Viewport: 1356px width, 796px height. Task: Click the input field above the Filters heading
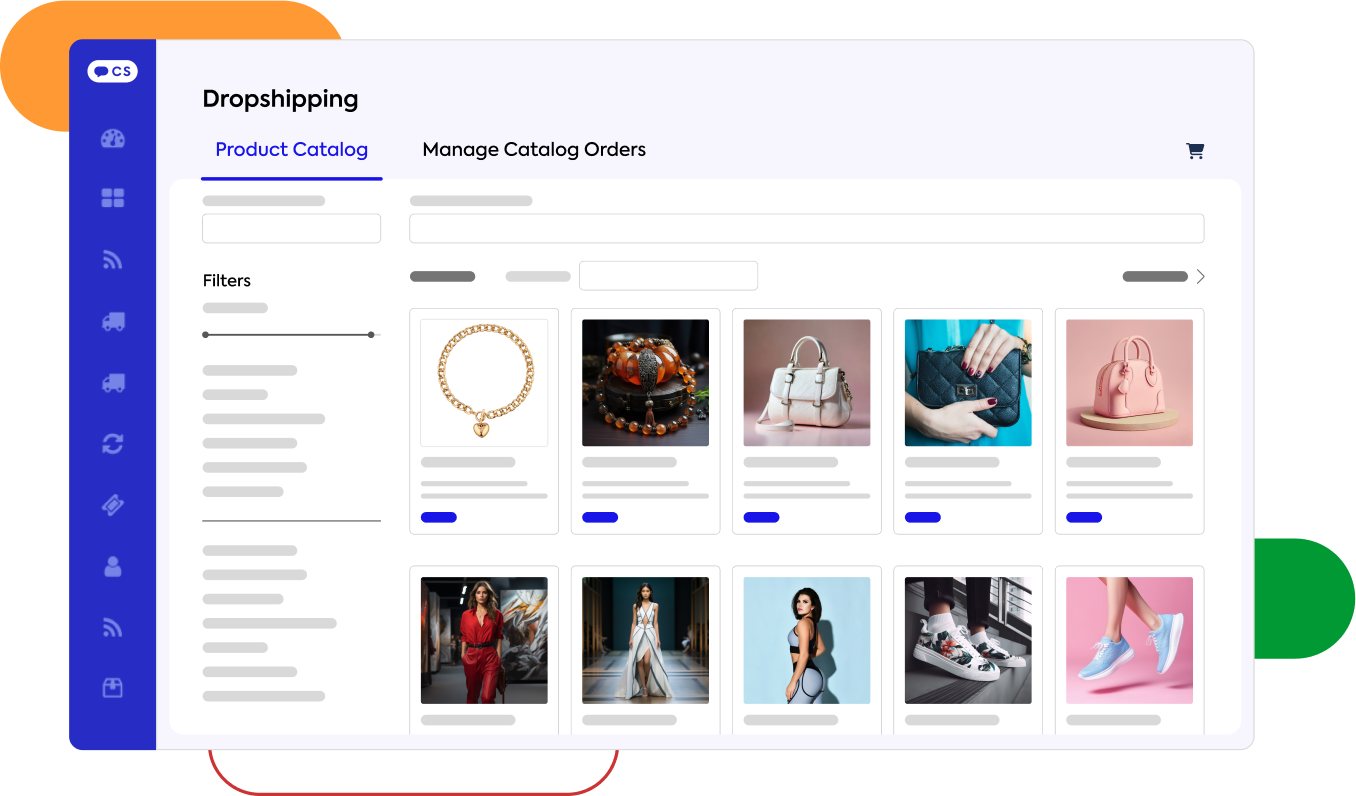click(291, 228)
